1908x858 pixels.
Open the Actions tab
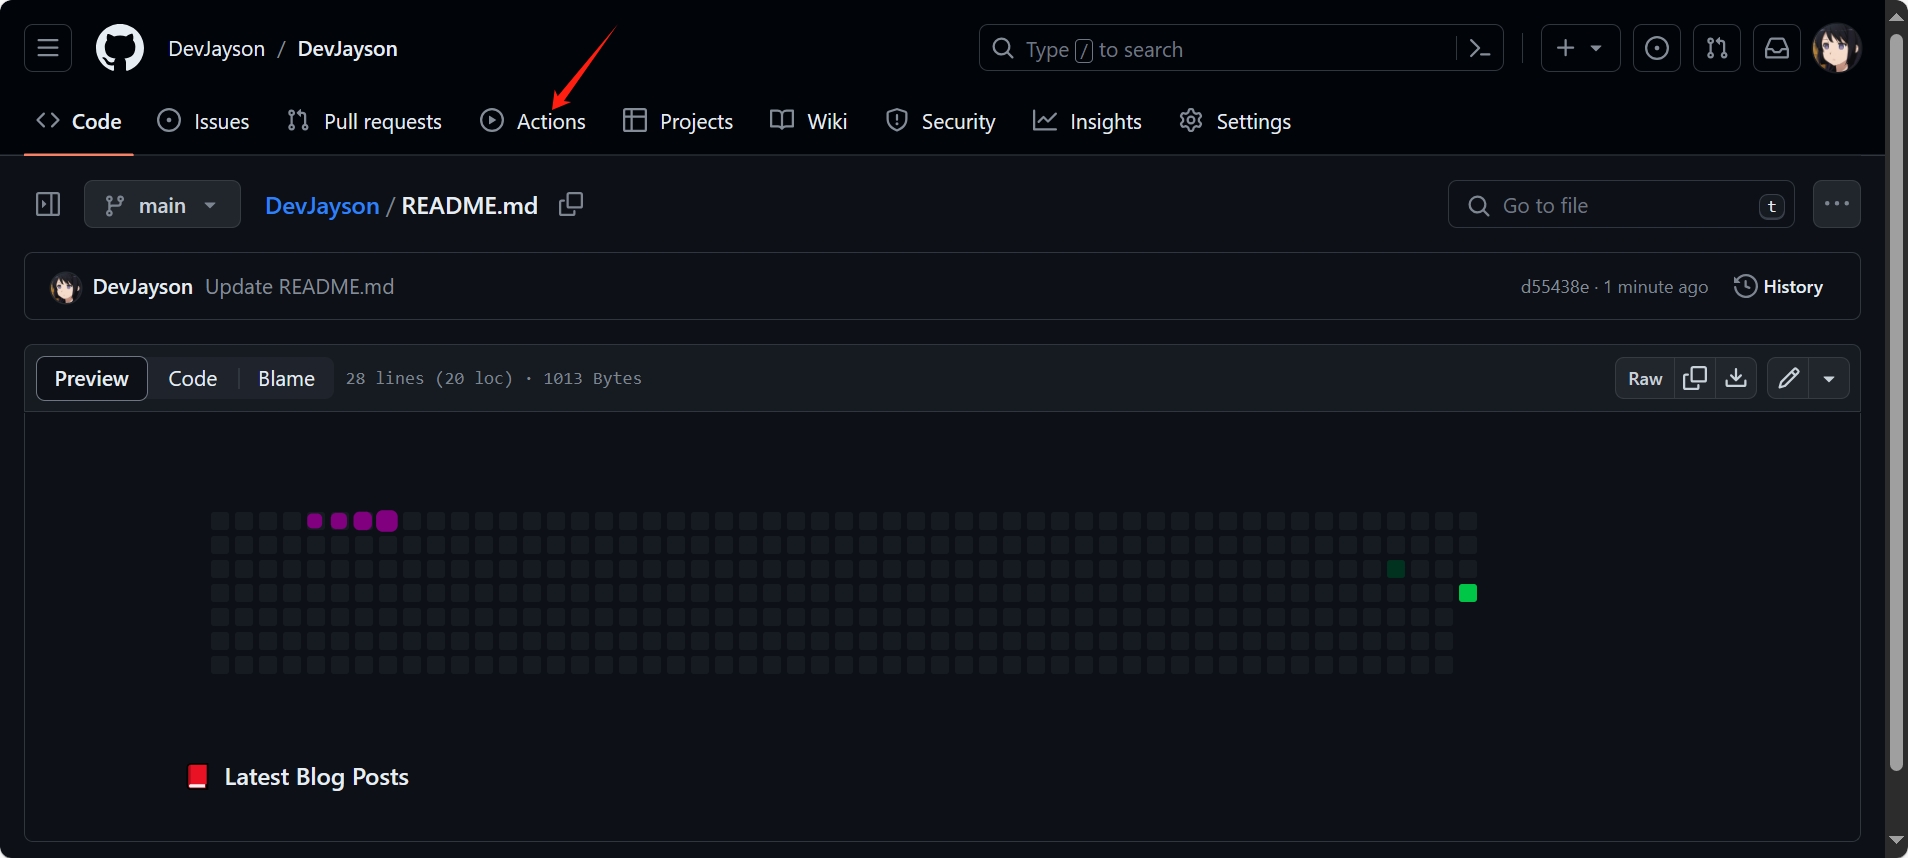coord(533,121)
